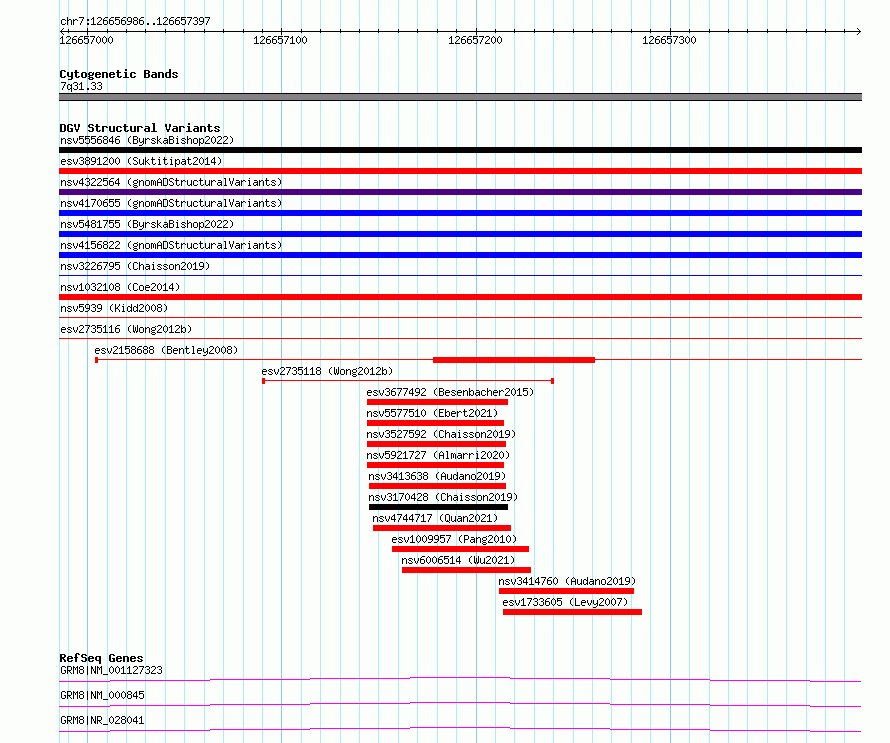The height and width of the screenshot is (743, 890).
Task: Click nsv1032108 (Coe2014) label
Action: [x=120, y=287]
